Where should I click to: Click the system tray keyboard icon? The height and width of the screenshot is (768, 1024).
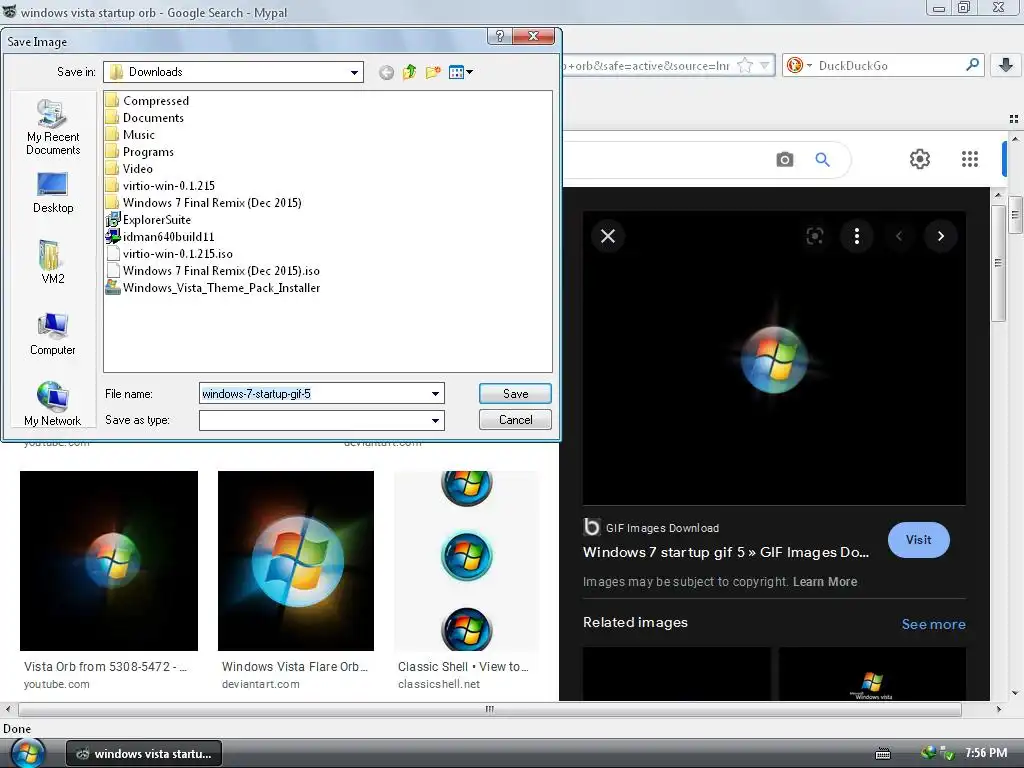(x=883, y=754)
